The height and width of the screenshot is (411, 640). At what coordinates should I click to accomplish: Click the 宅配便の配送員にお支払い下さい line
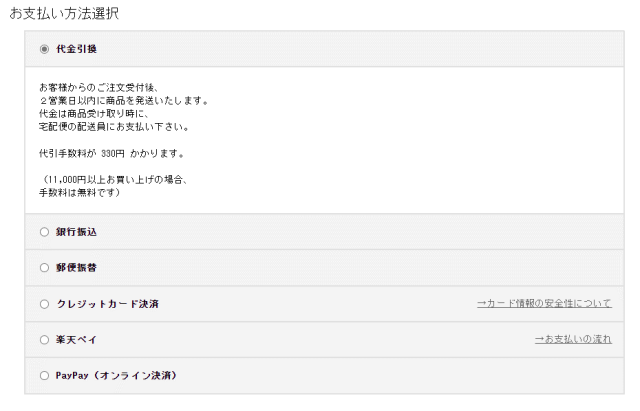pyautogui.click(x=114, y=127)
